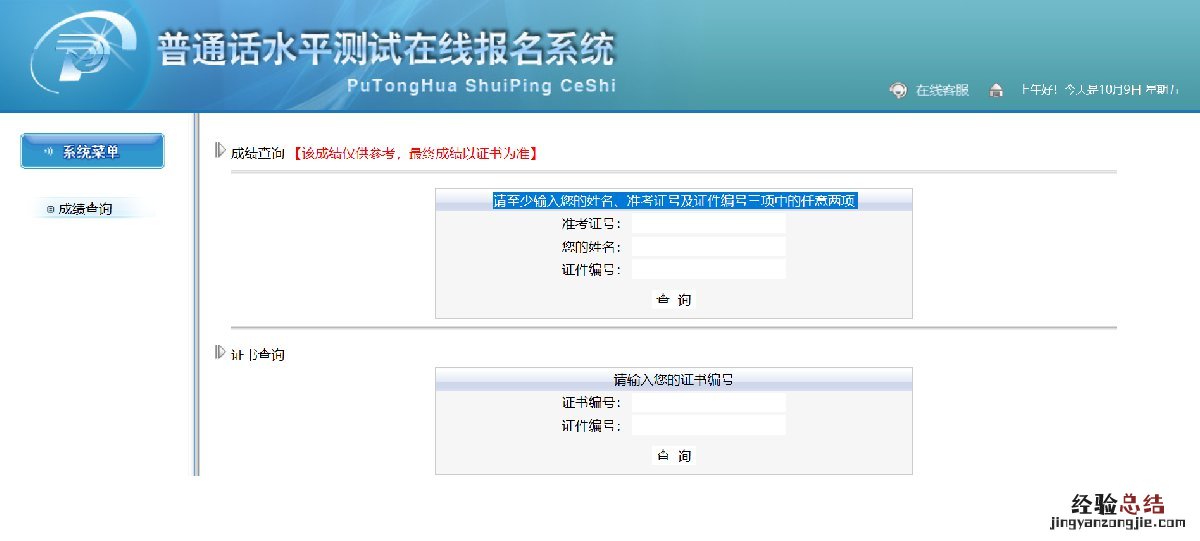Click the small bullet icon before sidebar 成绩查询
This screenshot has width=1200, height=541.
click(50, 209)
